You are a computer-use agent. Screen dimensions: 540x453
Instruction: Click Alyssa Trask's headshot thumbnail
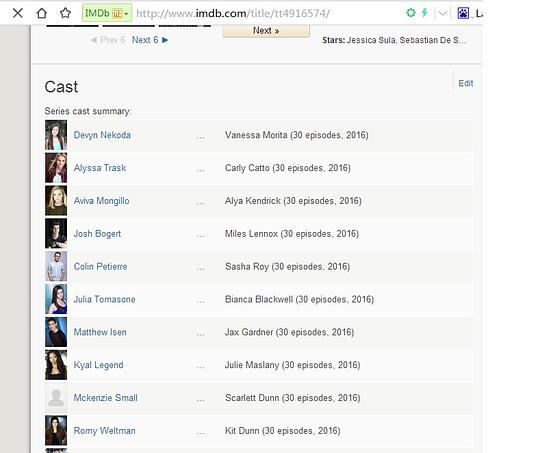pyautogui.click(x=56, y=168)
